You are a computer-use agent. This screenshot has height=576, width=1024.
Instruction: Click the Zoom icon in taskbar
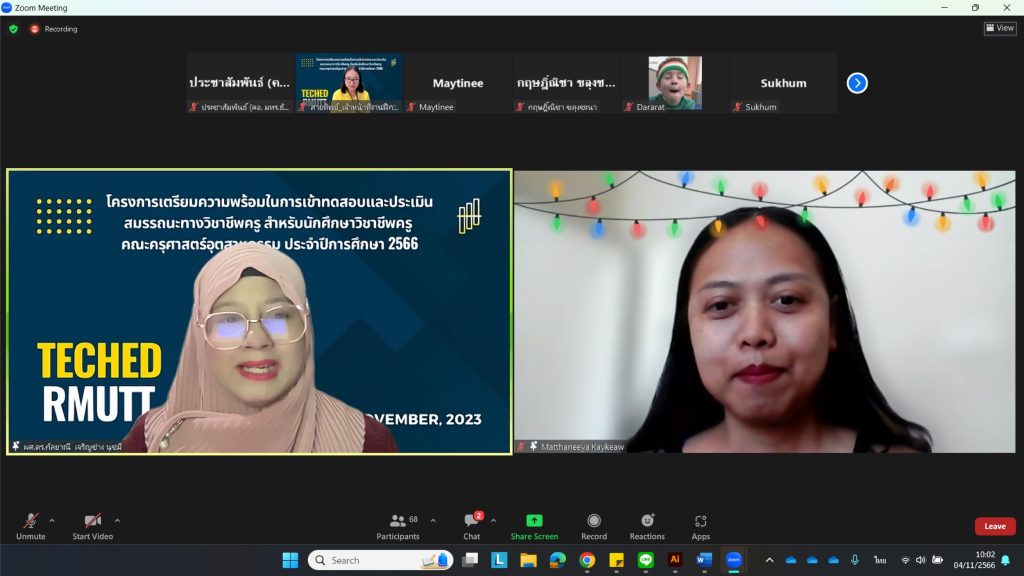pyautogui.click(x=733, y=560)
